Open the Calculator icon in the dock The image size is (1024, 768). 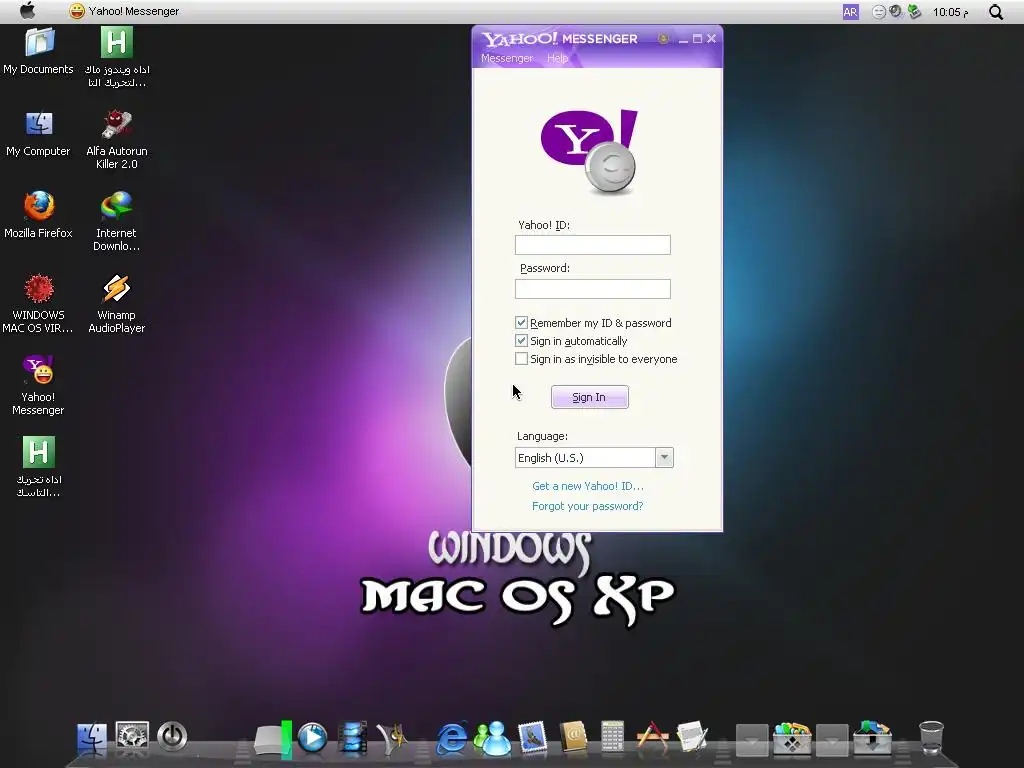[x=613, y=738]
